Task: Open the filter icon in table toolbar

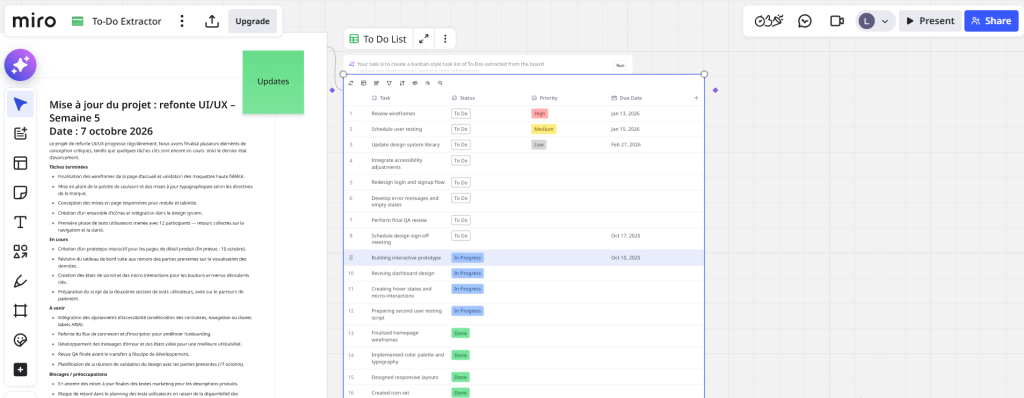Action: point(389,83)
